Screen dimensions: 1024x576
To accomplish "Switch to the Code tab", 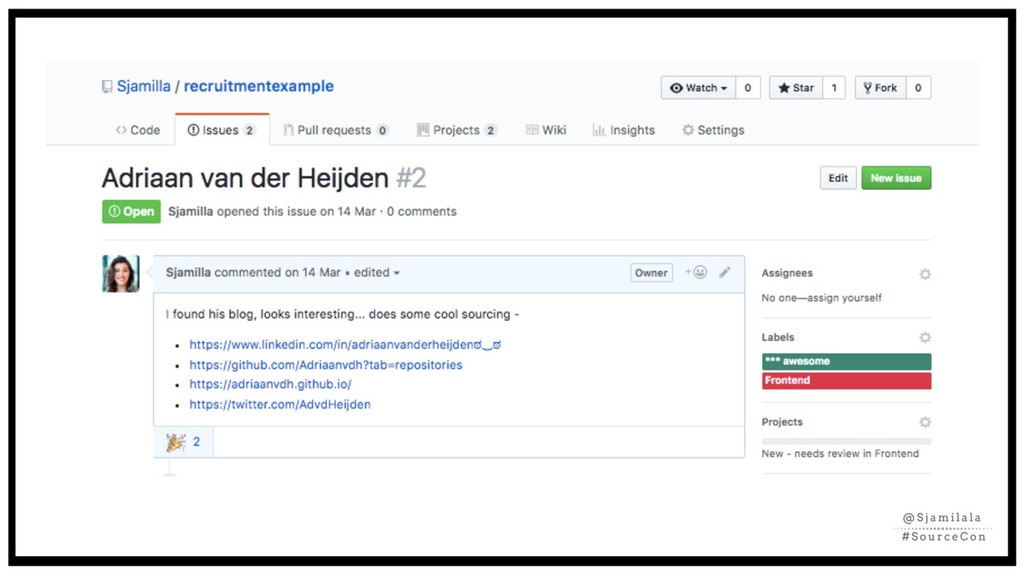I will coord(138,130).
